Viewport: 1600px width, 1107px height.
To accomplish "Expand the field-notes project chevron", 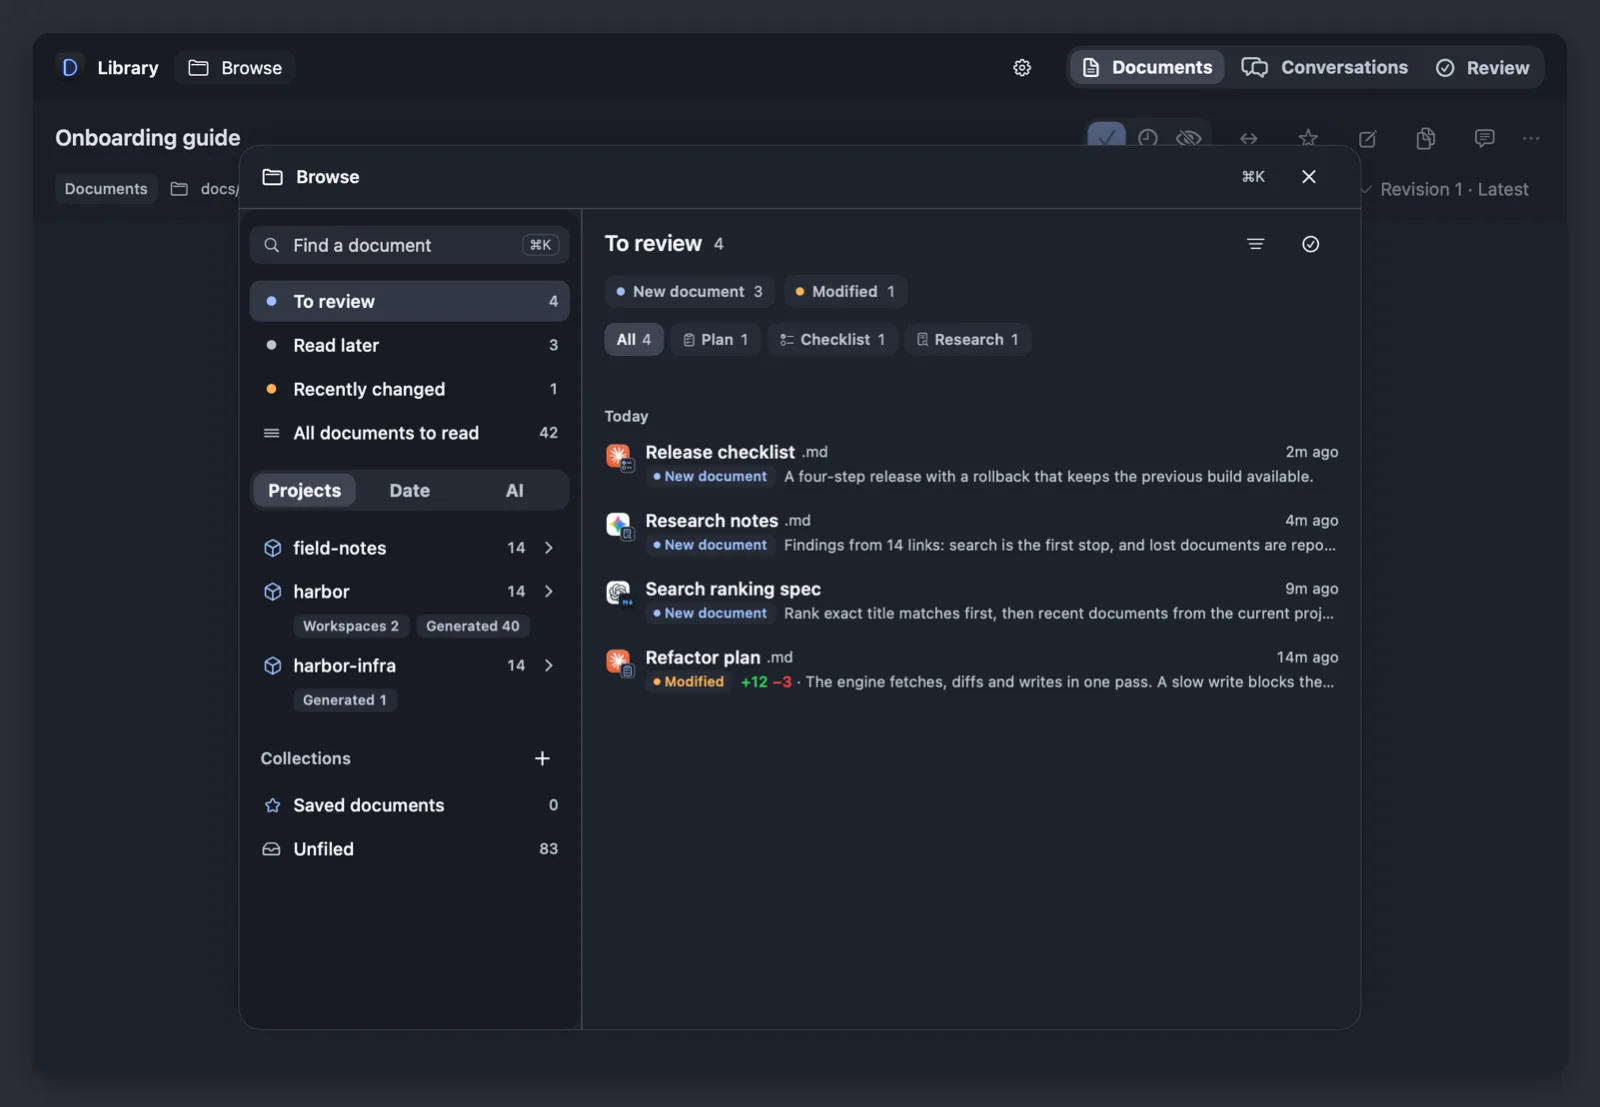I will 549,548.
